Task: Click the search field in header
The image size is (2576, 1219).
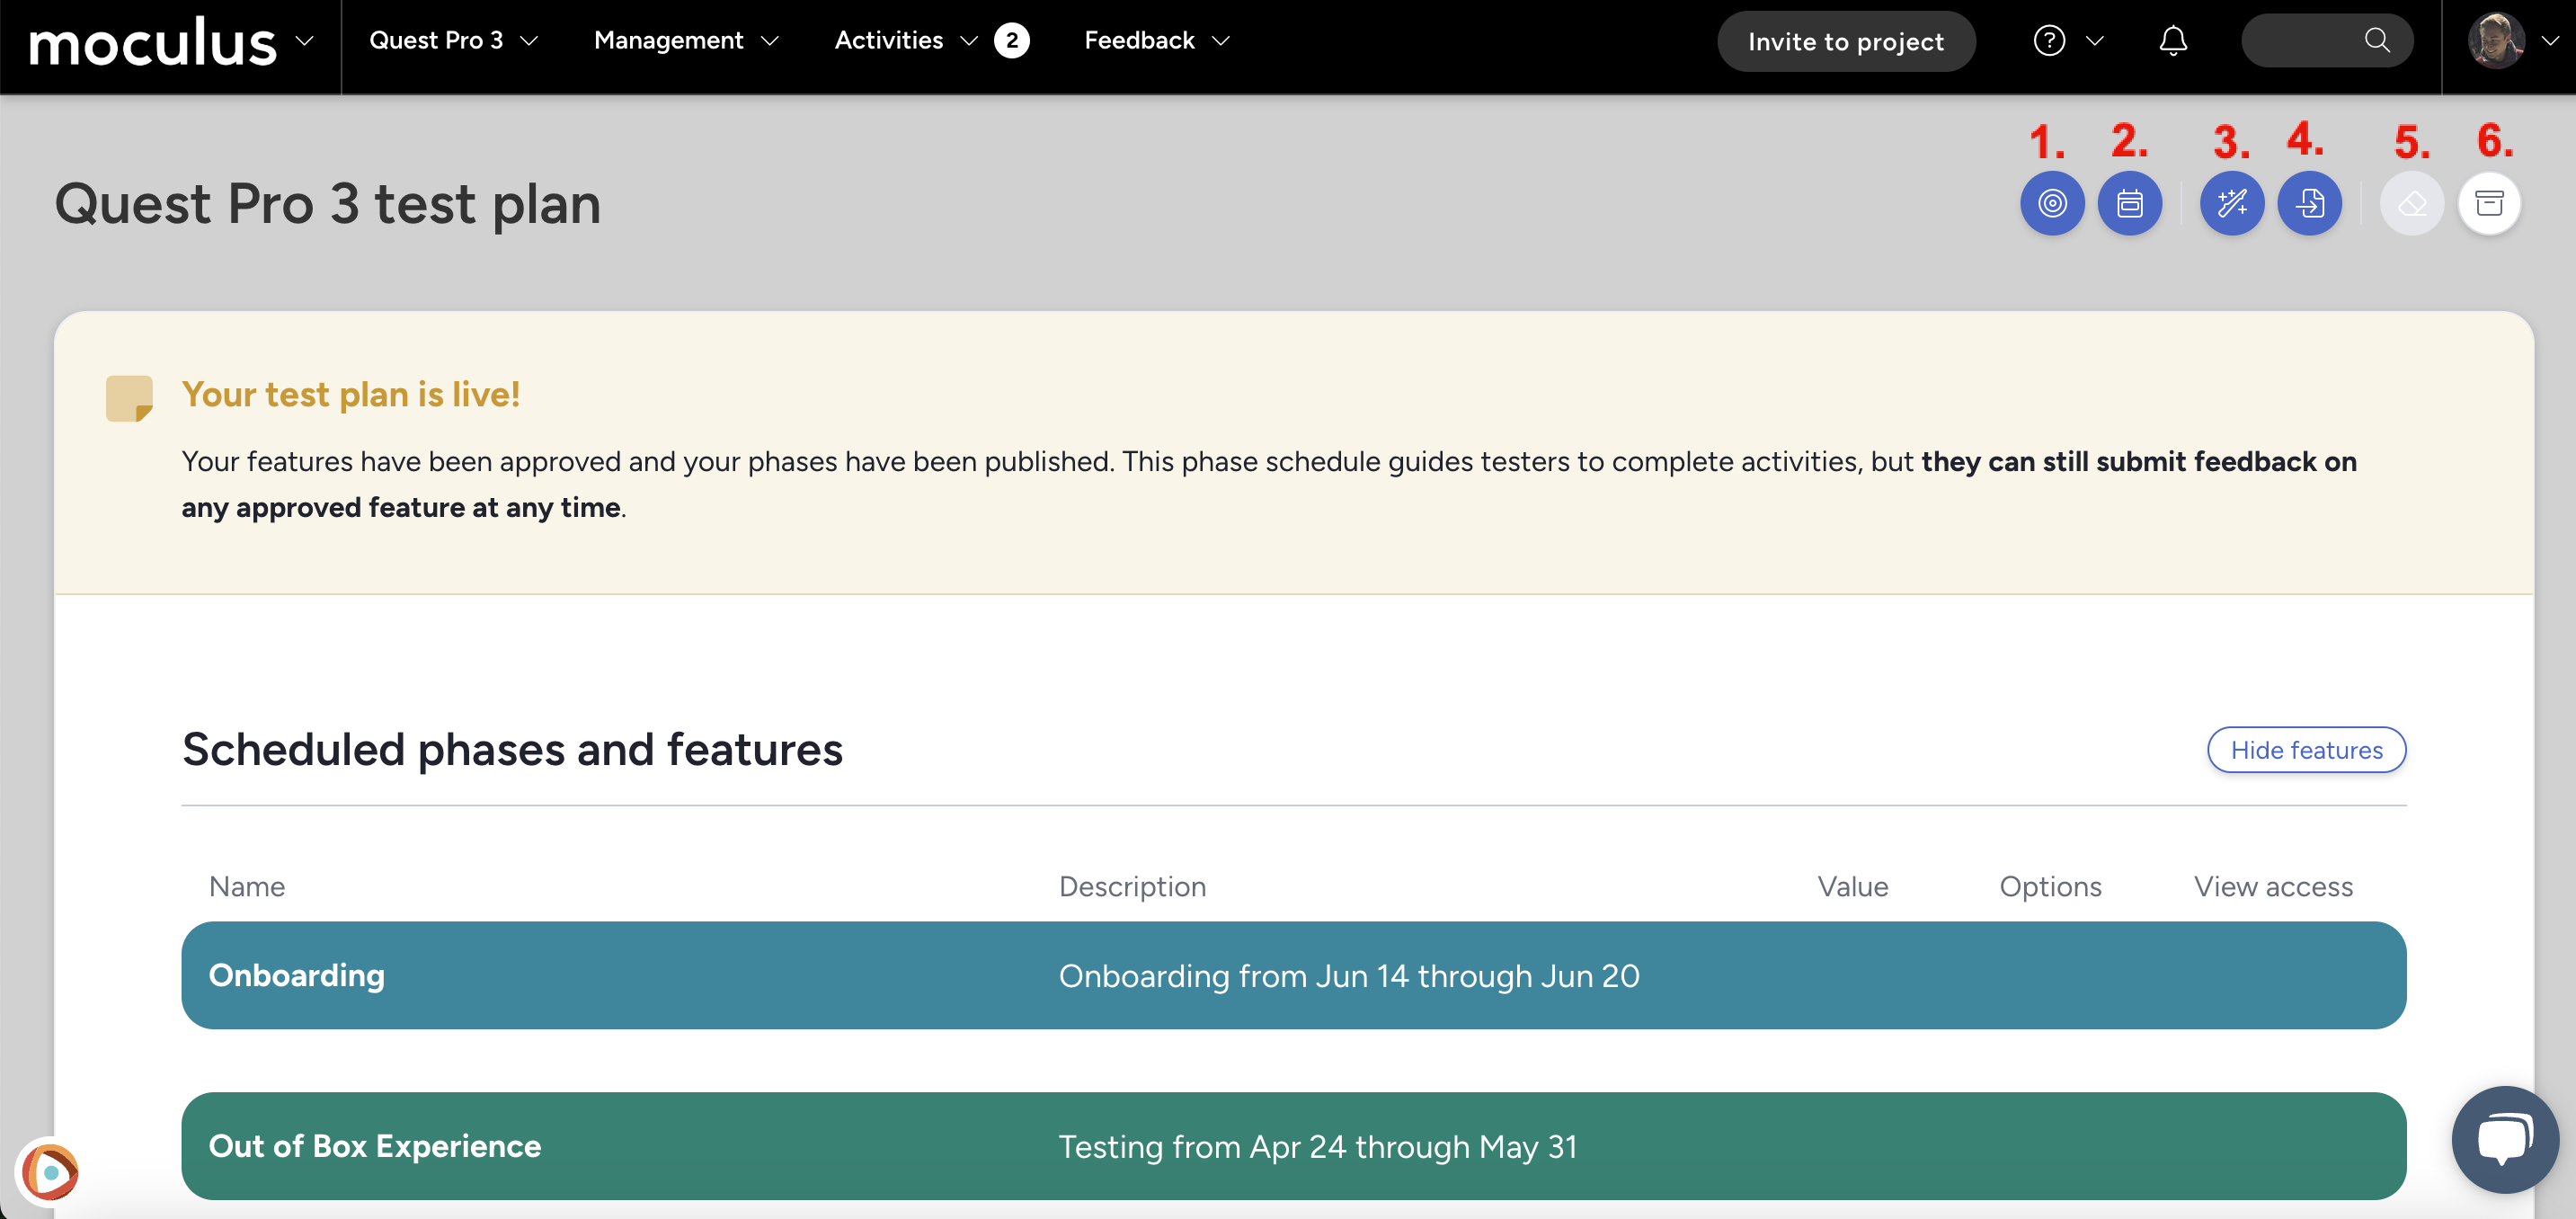Action: tap(2326, 41)
